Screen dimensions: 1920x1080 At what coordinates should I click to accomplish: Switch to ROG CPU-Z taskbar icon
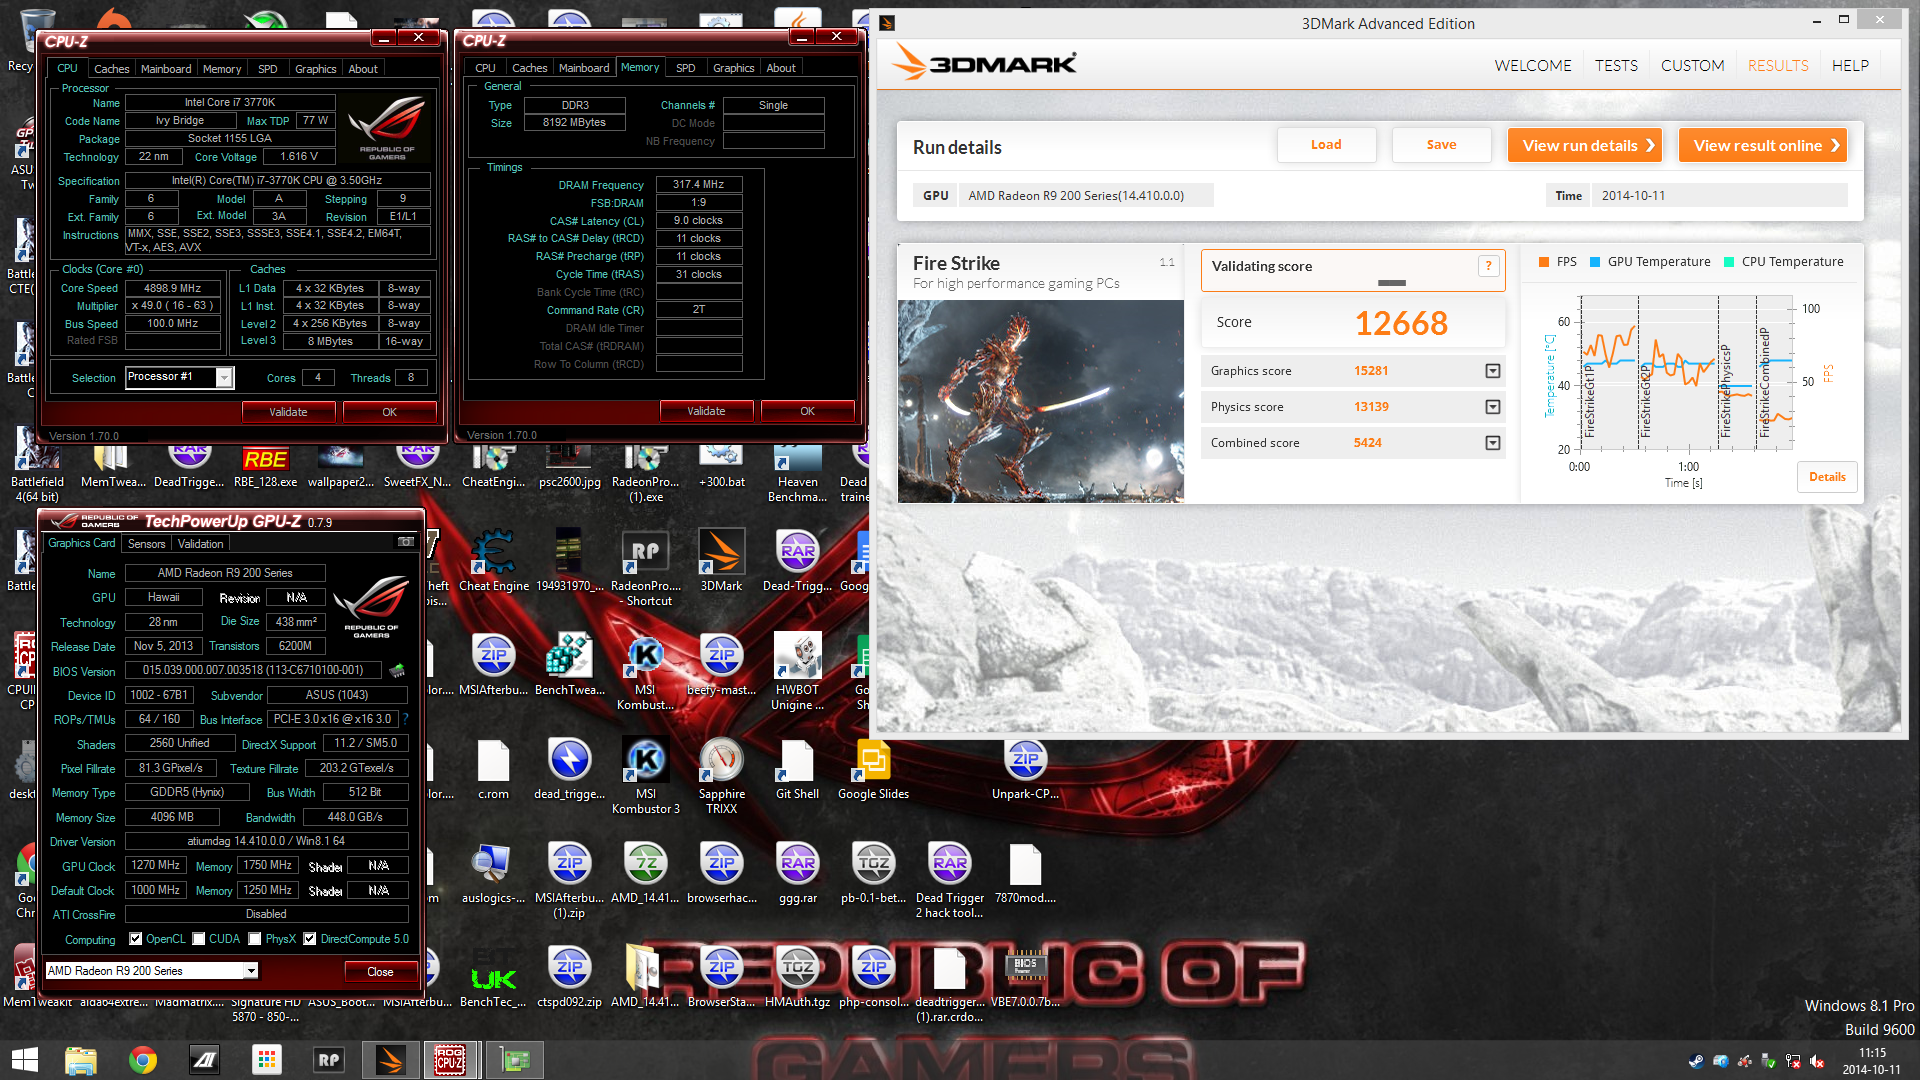point(450,1060)
